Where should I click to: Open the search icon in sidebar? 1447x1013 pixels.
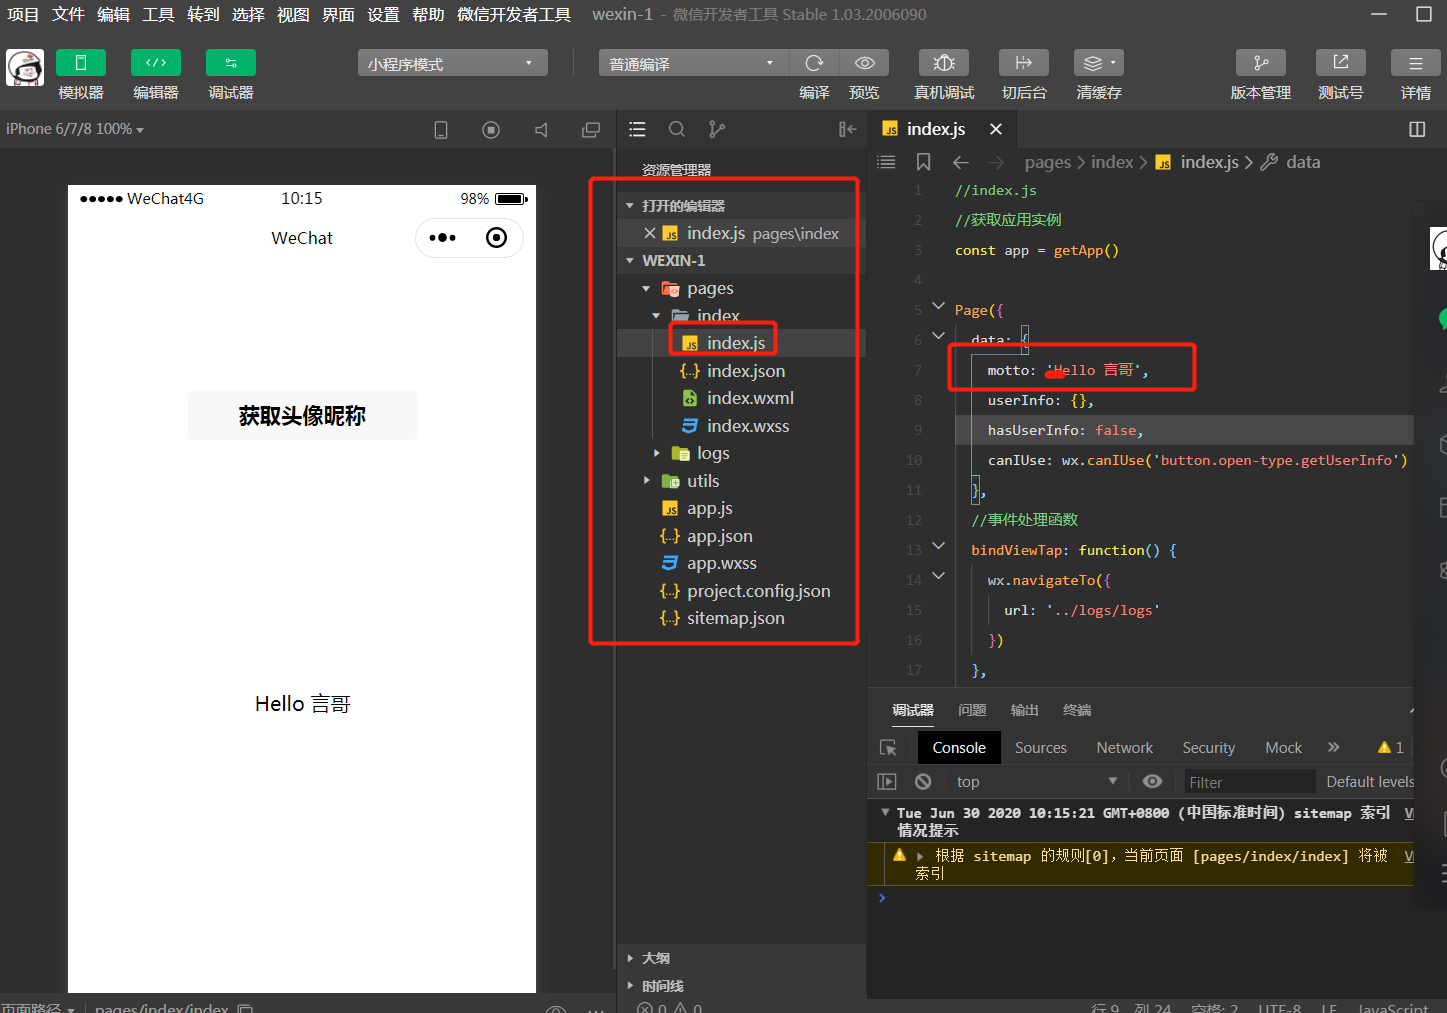[677, 129]
